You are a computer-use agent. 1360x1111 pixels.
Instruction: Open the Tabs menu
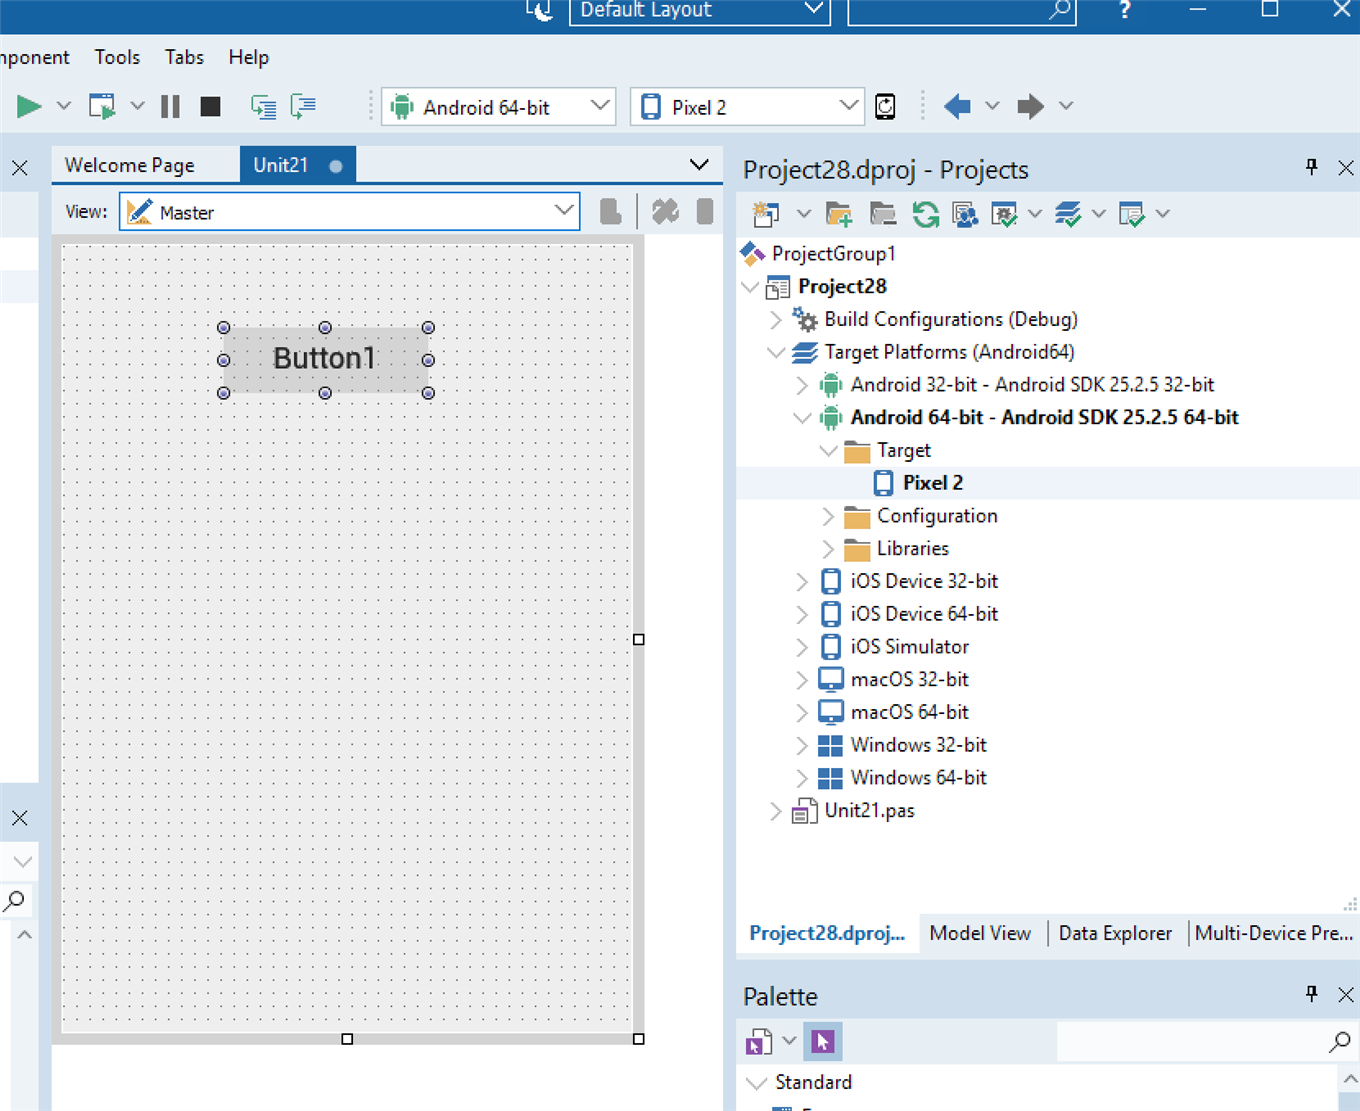coord(184,57)
